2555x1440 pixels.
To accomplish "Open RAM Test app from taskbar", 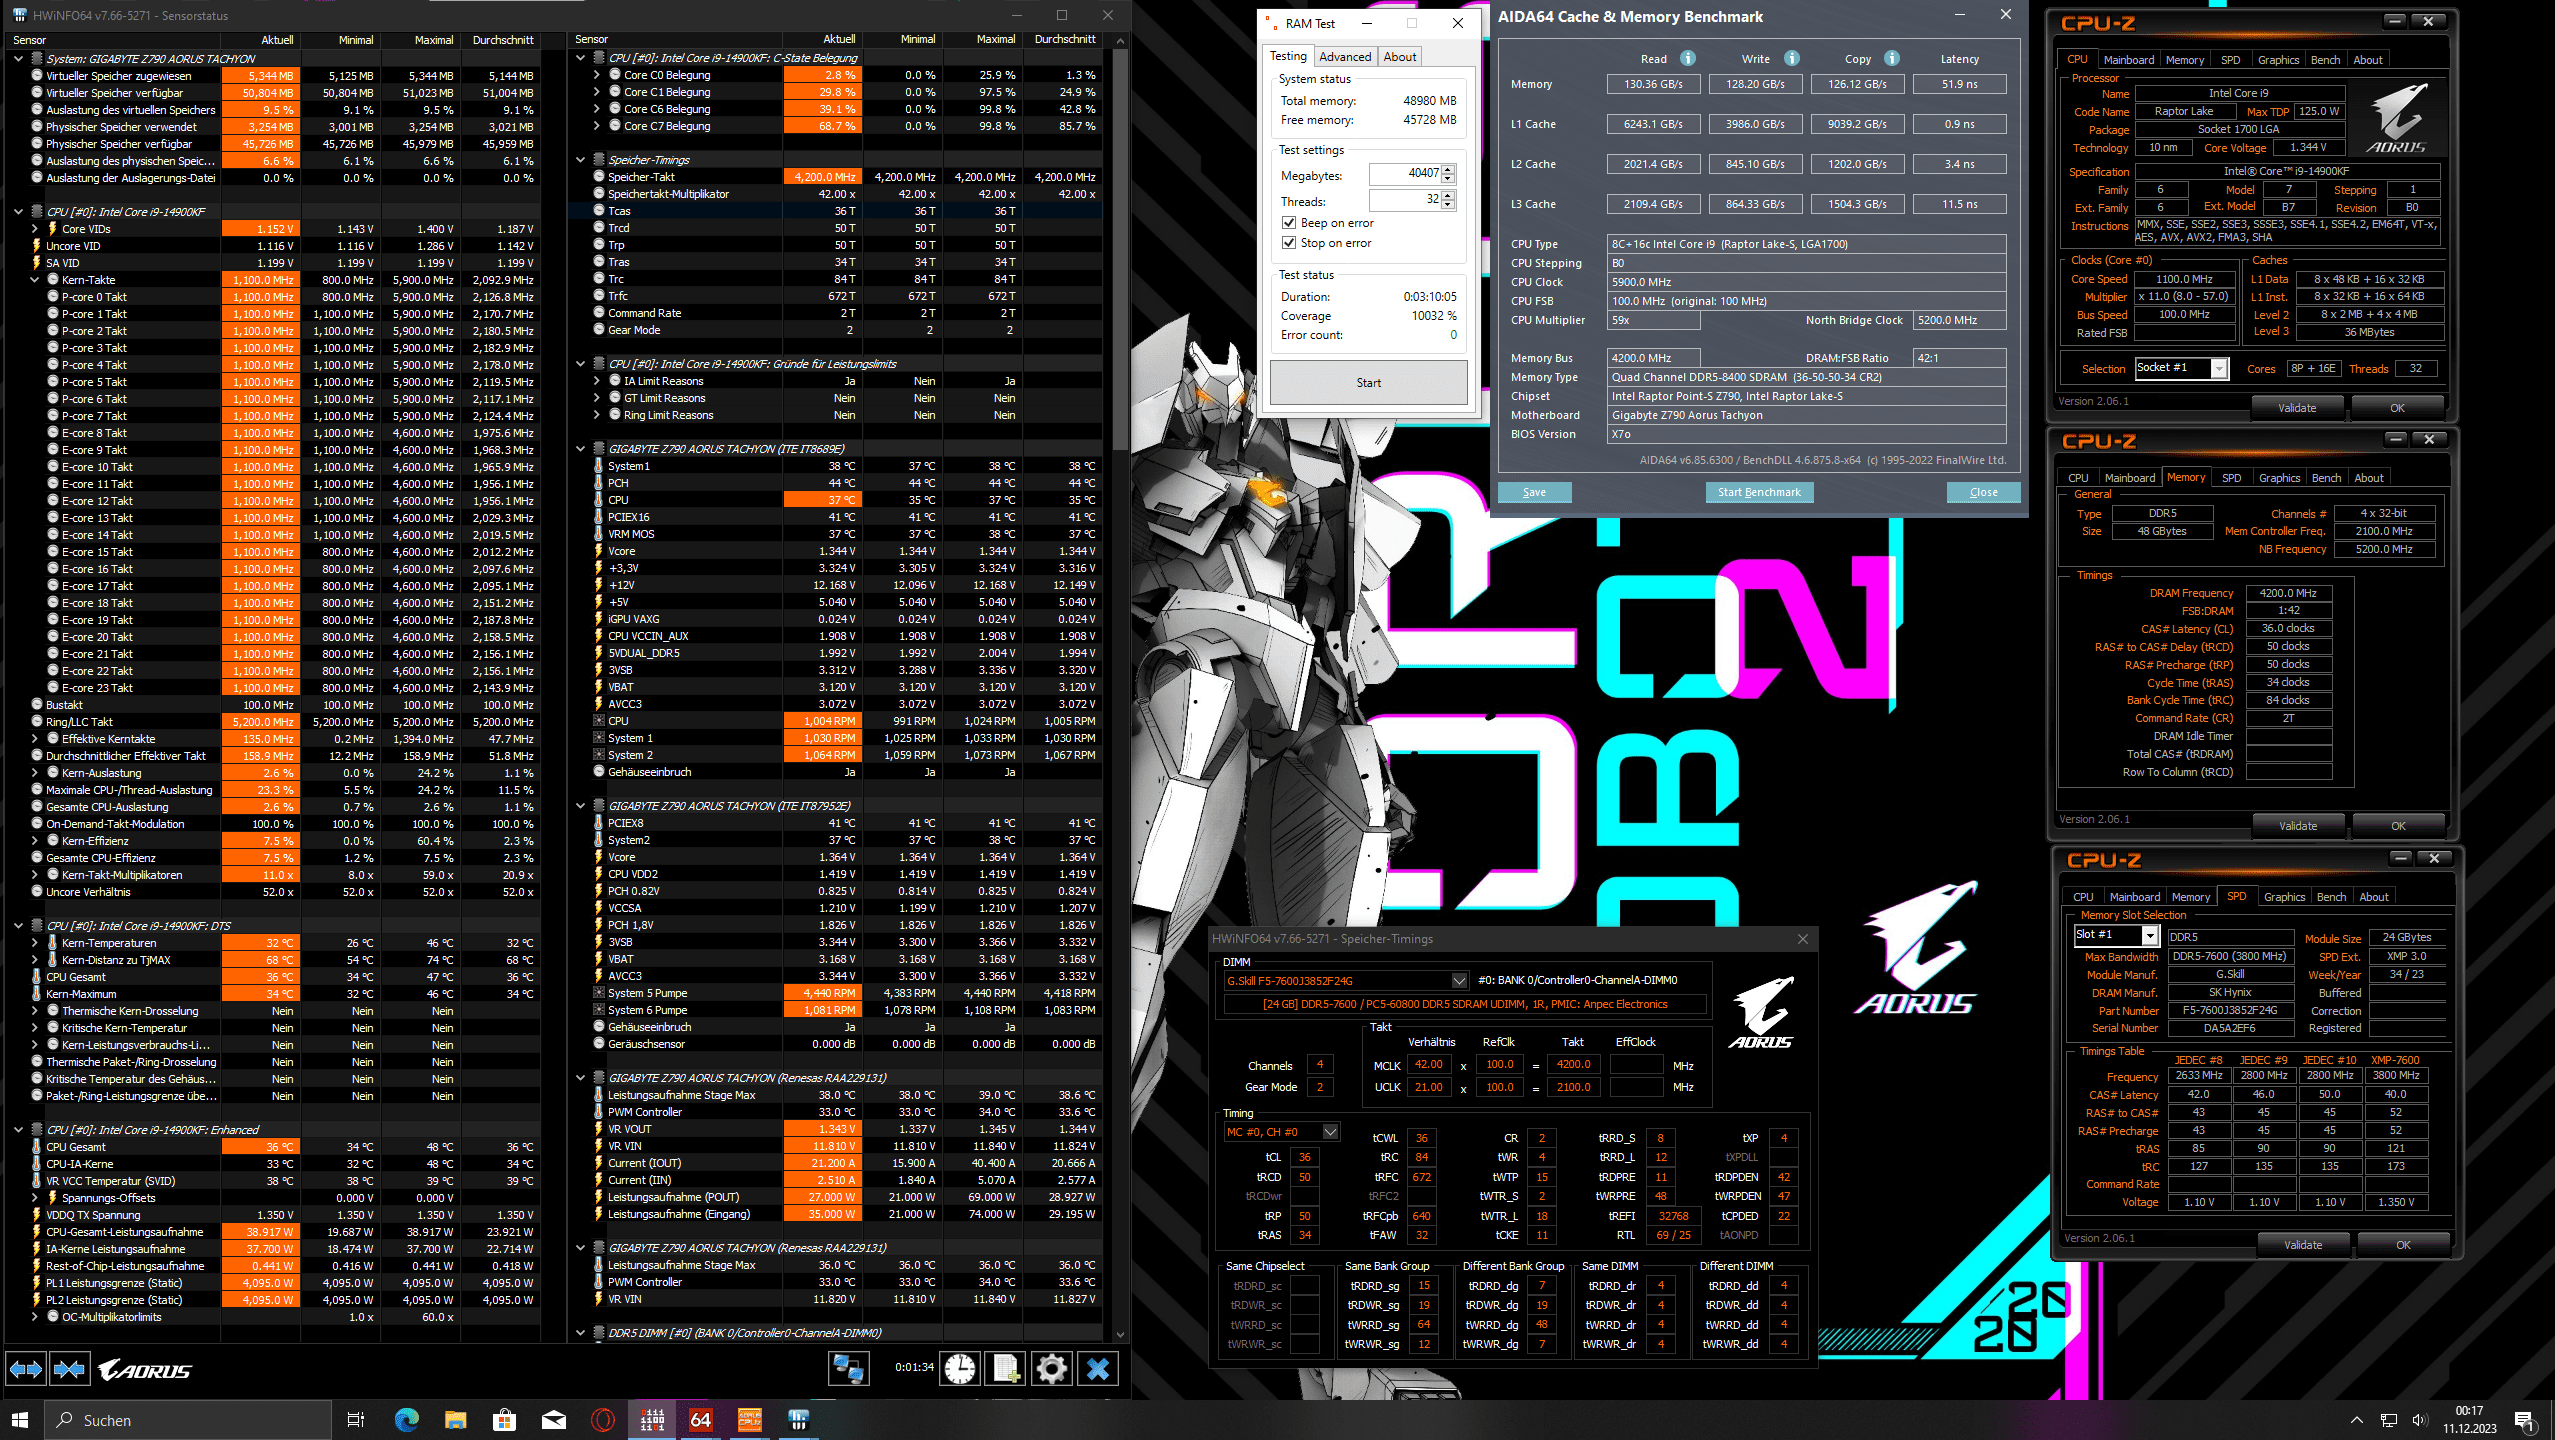I will [652, 1420].
